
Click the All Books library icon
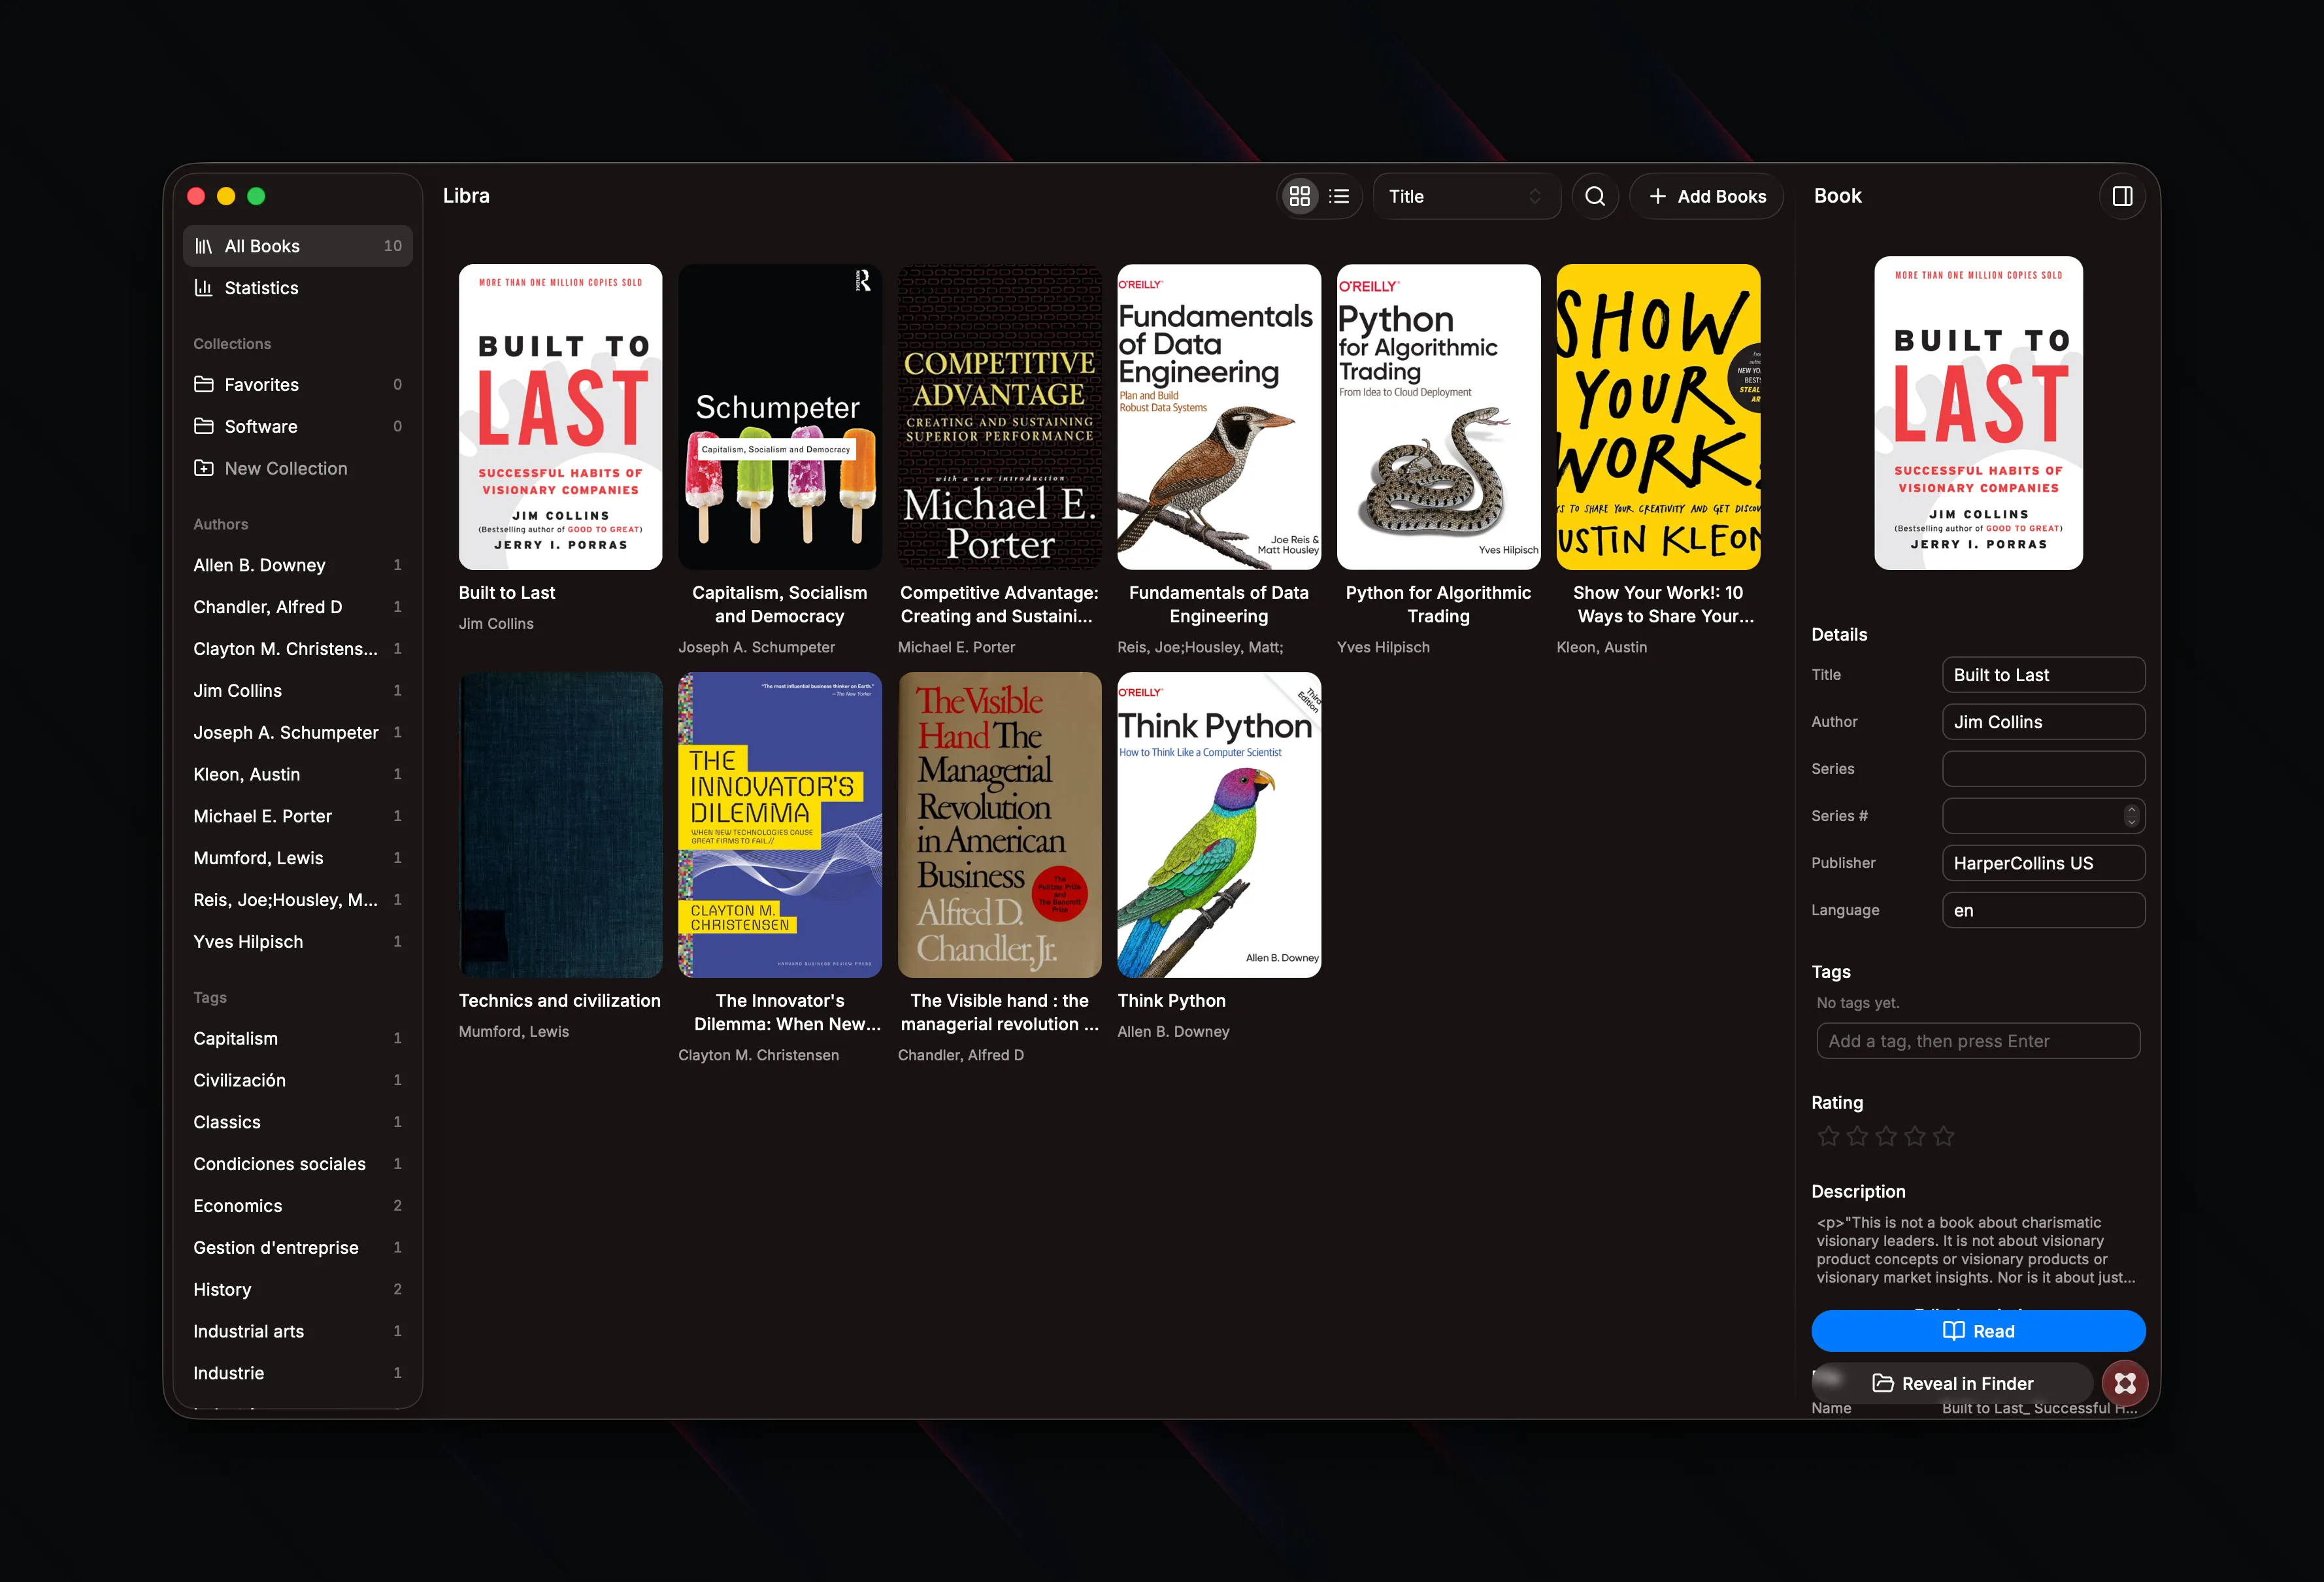pyautogui.click(x=204, y=246)
